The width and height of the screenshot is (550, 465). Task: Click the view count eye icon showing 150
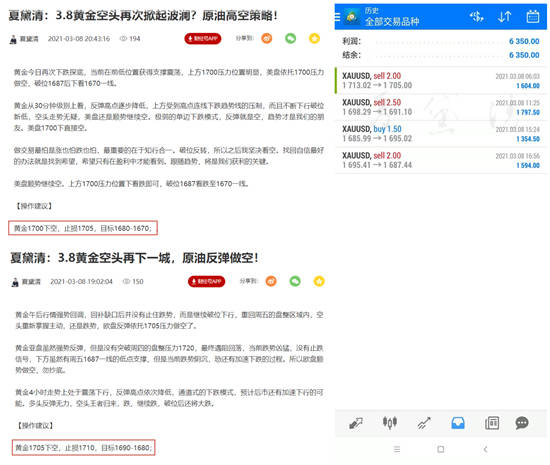(x=126, y=281)
